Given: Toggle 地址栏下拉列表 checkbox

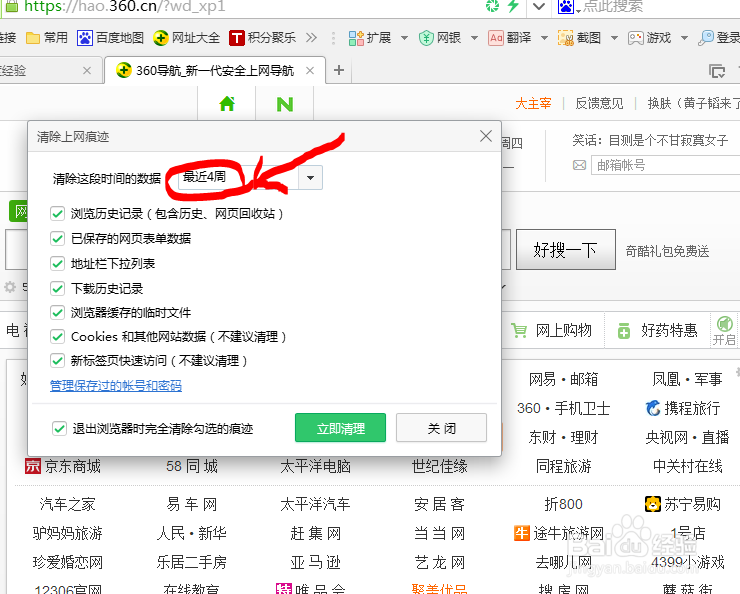Looking at the screenshot, I should click(x=58, y=263).
